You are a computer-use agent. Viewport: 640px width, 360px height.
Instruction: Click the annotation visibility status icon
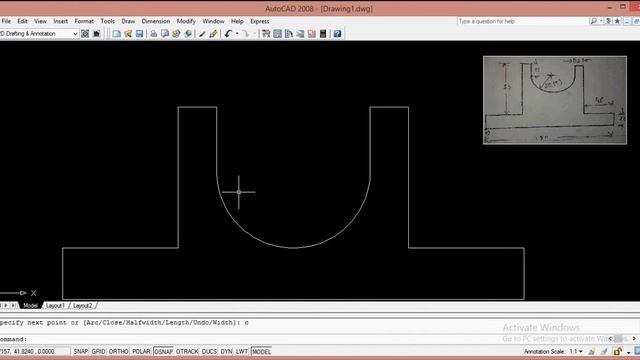(x=591, y=351)
